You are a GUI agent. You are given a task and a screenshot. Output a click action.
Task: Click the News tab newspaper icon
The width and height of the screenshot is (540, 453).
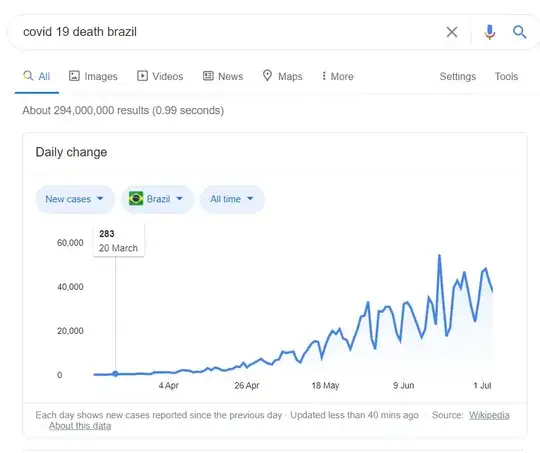coord(208,76)
